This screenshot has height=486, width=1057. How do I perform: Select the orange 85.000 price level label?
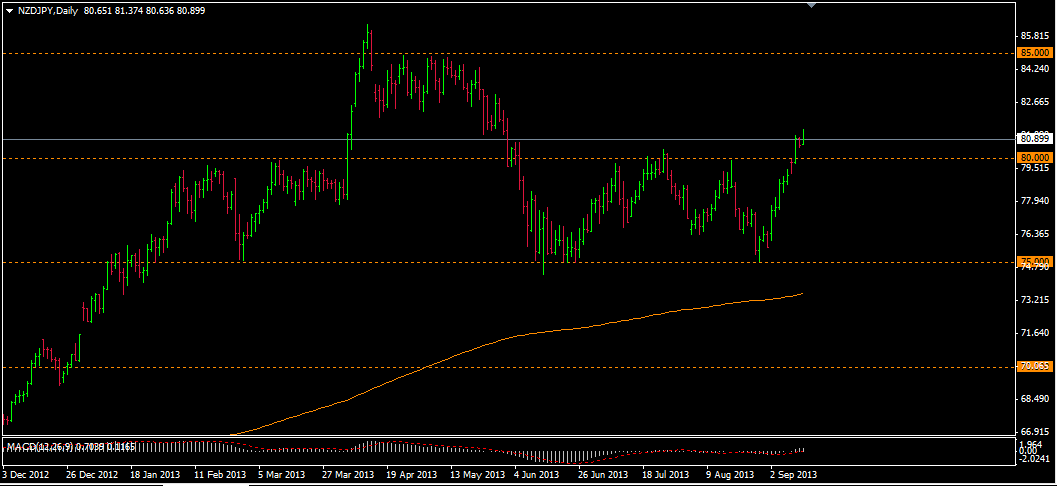point(1035,53)
